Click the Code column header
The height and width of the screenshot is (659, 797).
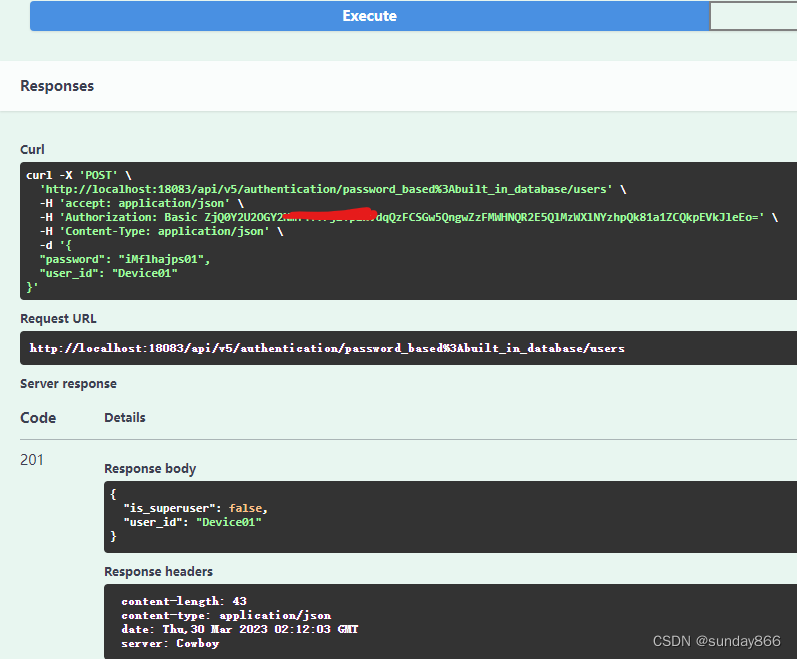click(x=38, y=418)
